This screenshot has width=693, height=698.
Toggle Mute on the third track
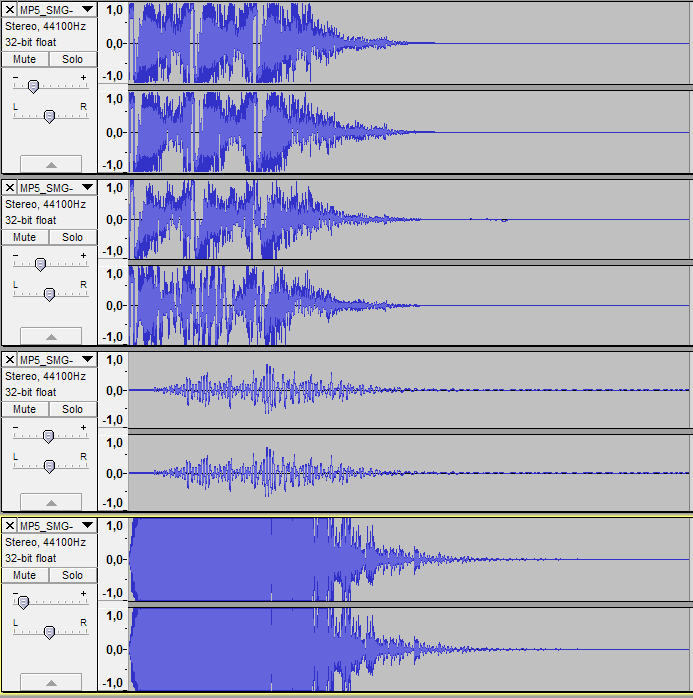click(25, 409)
